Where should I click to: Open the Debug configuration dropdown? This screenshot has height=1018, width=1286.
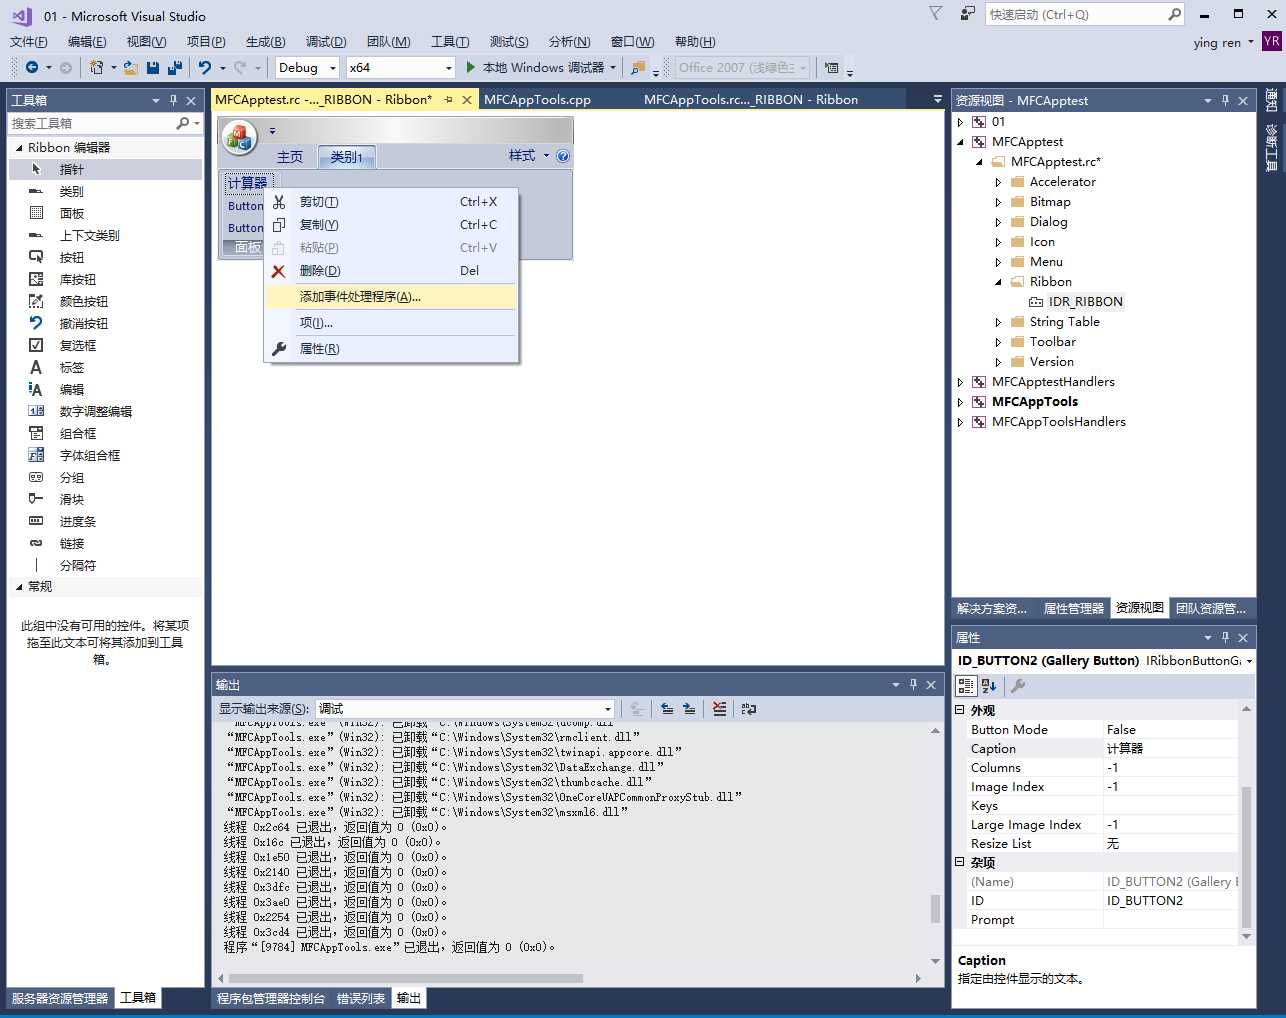(x=307, y=67)
